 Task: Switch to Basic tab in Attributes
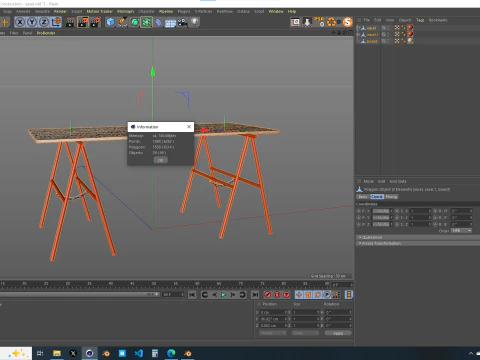363,197
